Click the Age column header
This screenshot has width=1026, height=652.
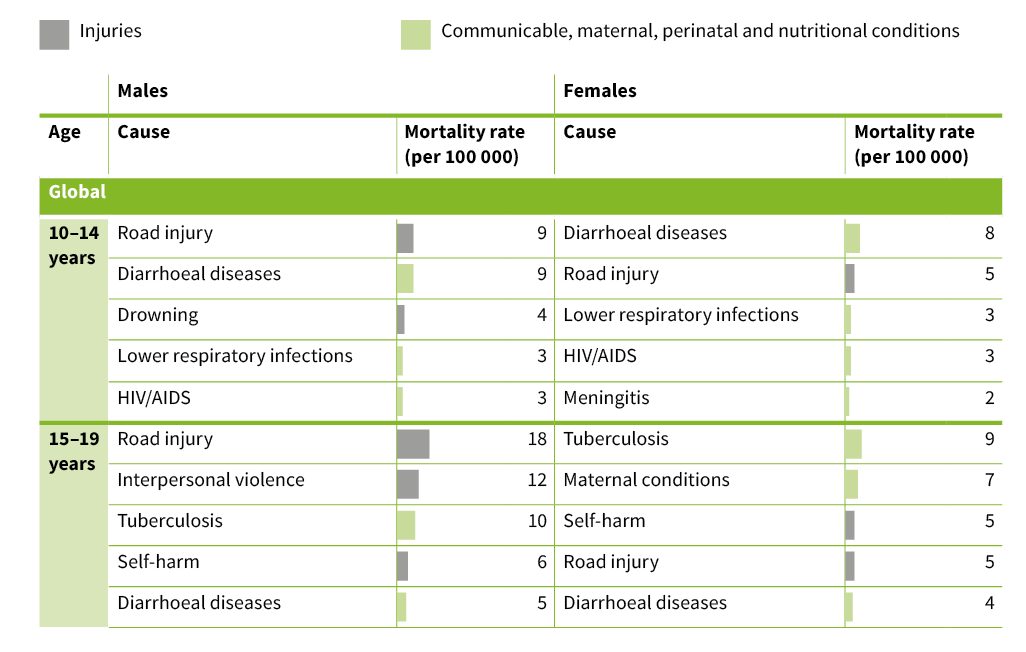tap(65, 132)
